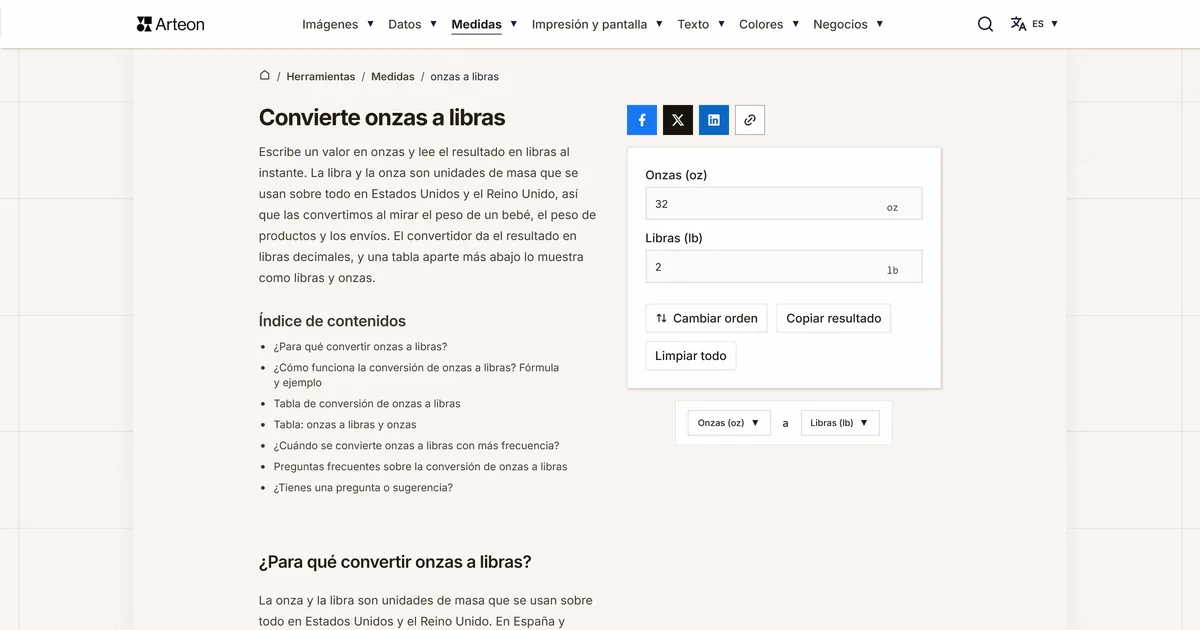Jump to ¿Para qué convertir onzas a libras?

[x=360, y=347]
